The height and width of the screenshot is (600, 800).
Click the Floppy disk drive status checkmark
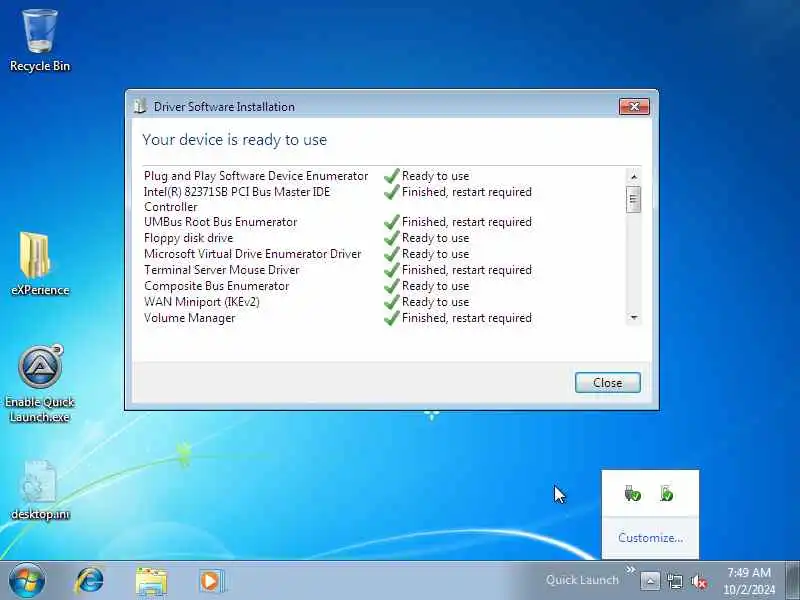click(x=391, y=238)
